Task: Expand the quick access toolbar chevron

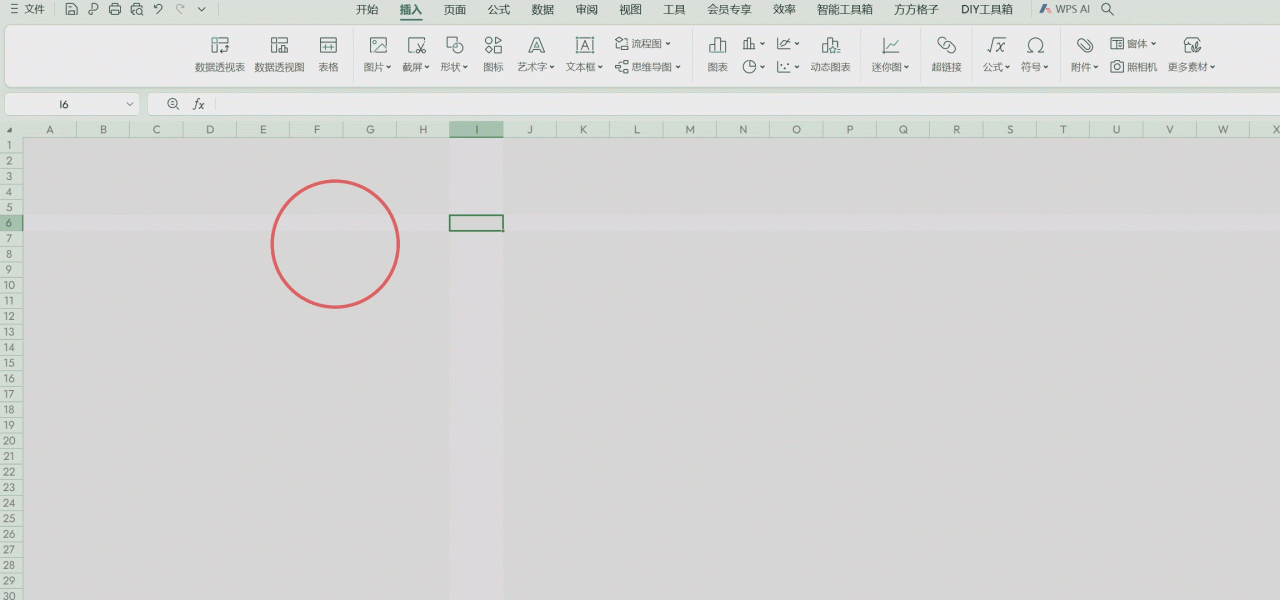Action: tap(201, 9)
